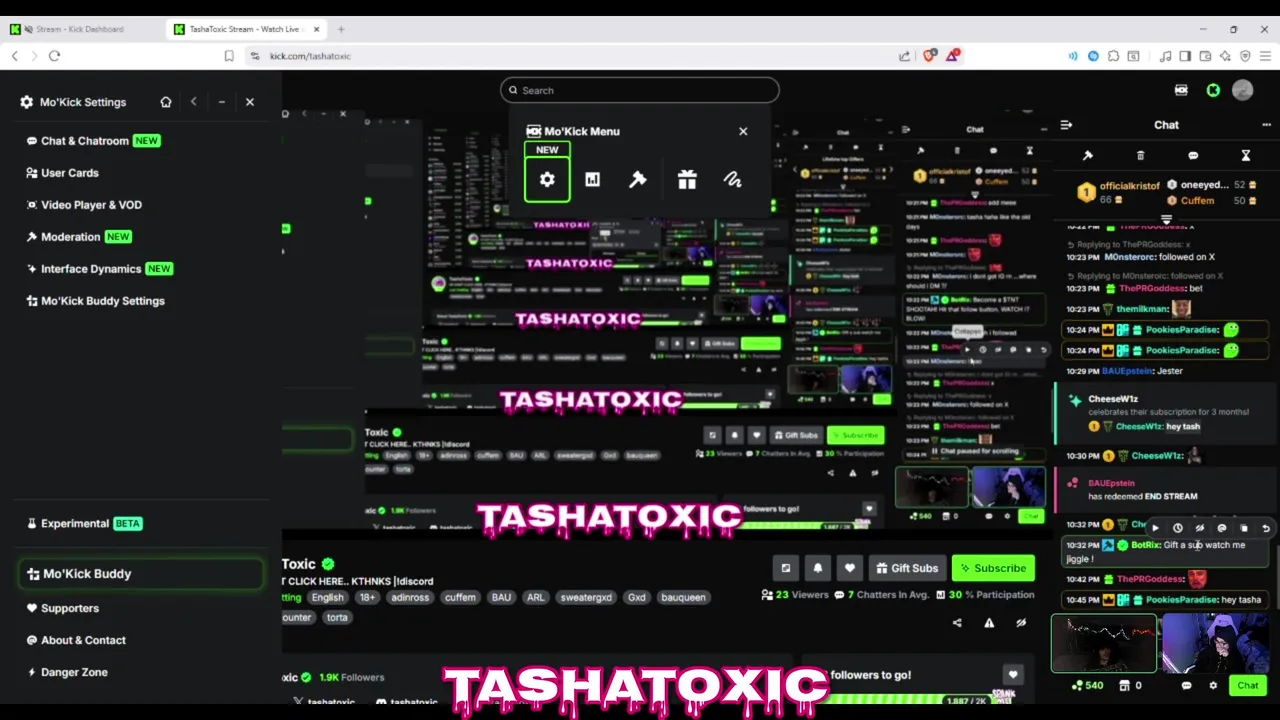Image resolution: width=1280 pixels, height=720 pixels.
Task: Open the gift box icon in Mo'Kick Menu
Action: (687, 180)
